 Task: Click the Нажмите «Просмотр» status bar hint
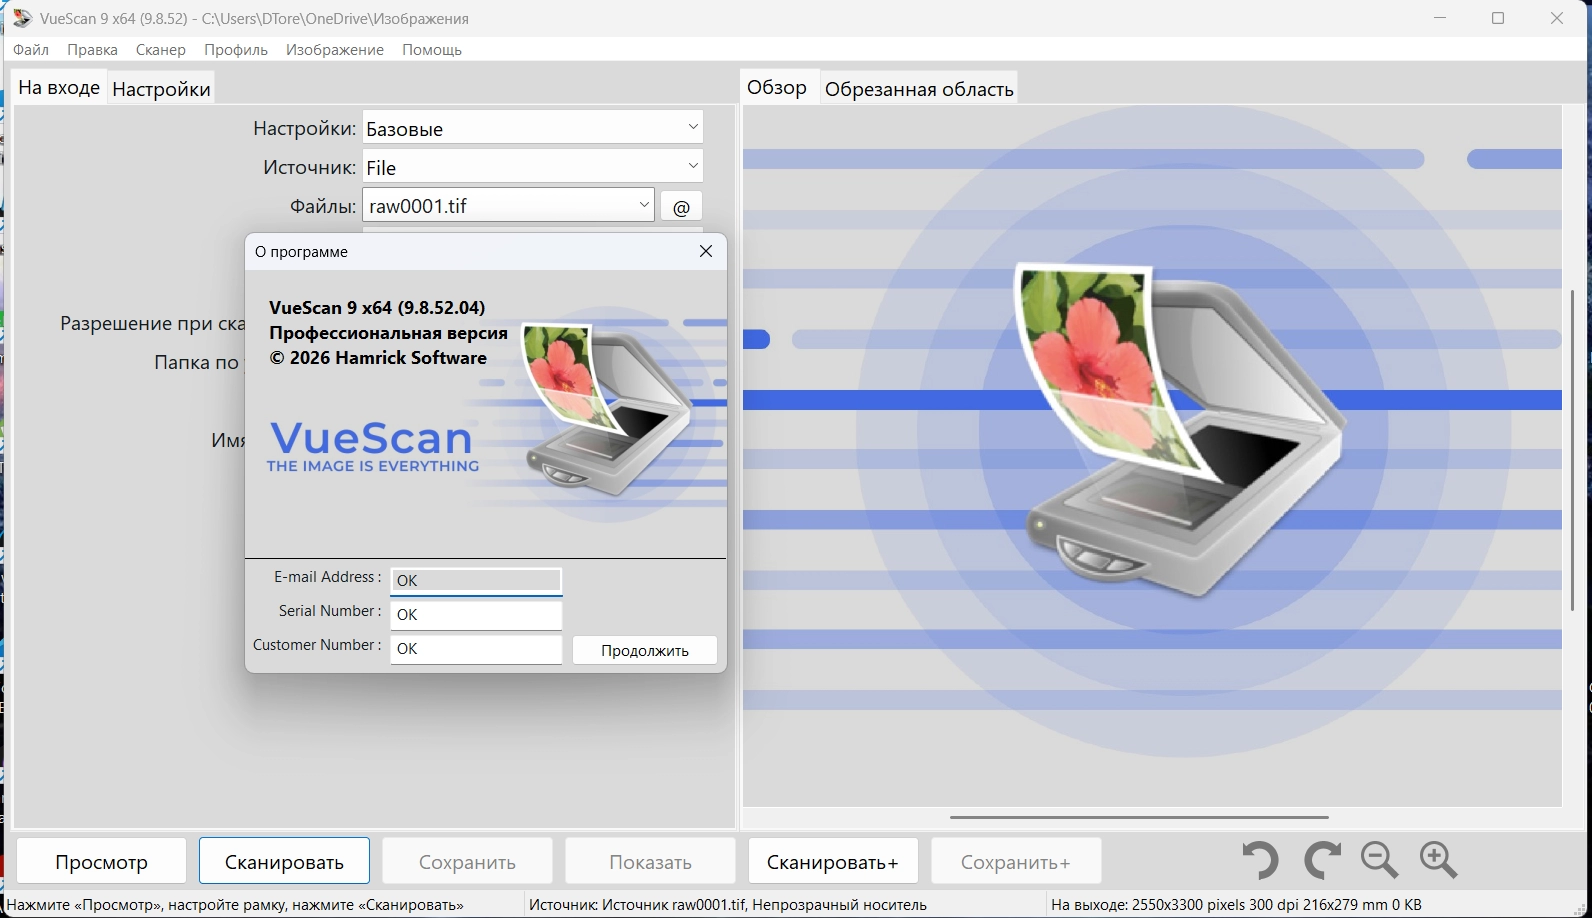tap(235, 905)
